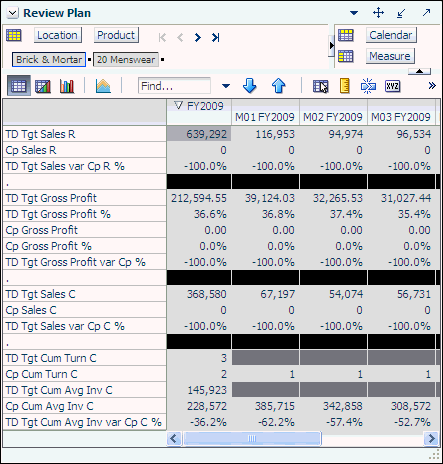Viewport: 443px width, 464px height.
Task: Collapse the FY2009 column header
Action: pyautogui.click(x=179, y=106)
